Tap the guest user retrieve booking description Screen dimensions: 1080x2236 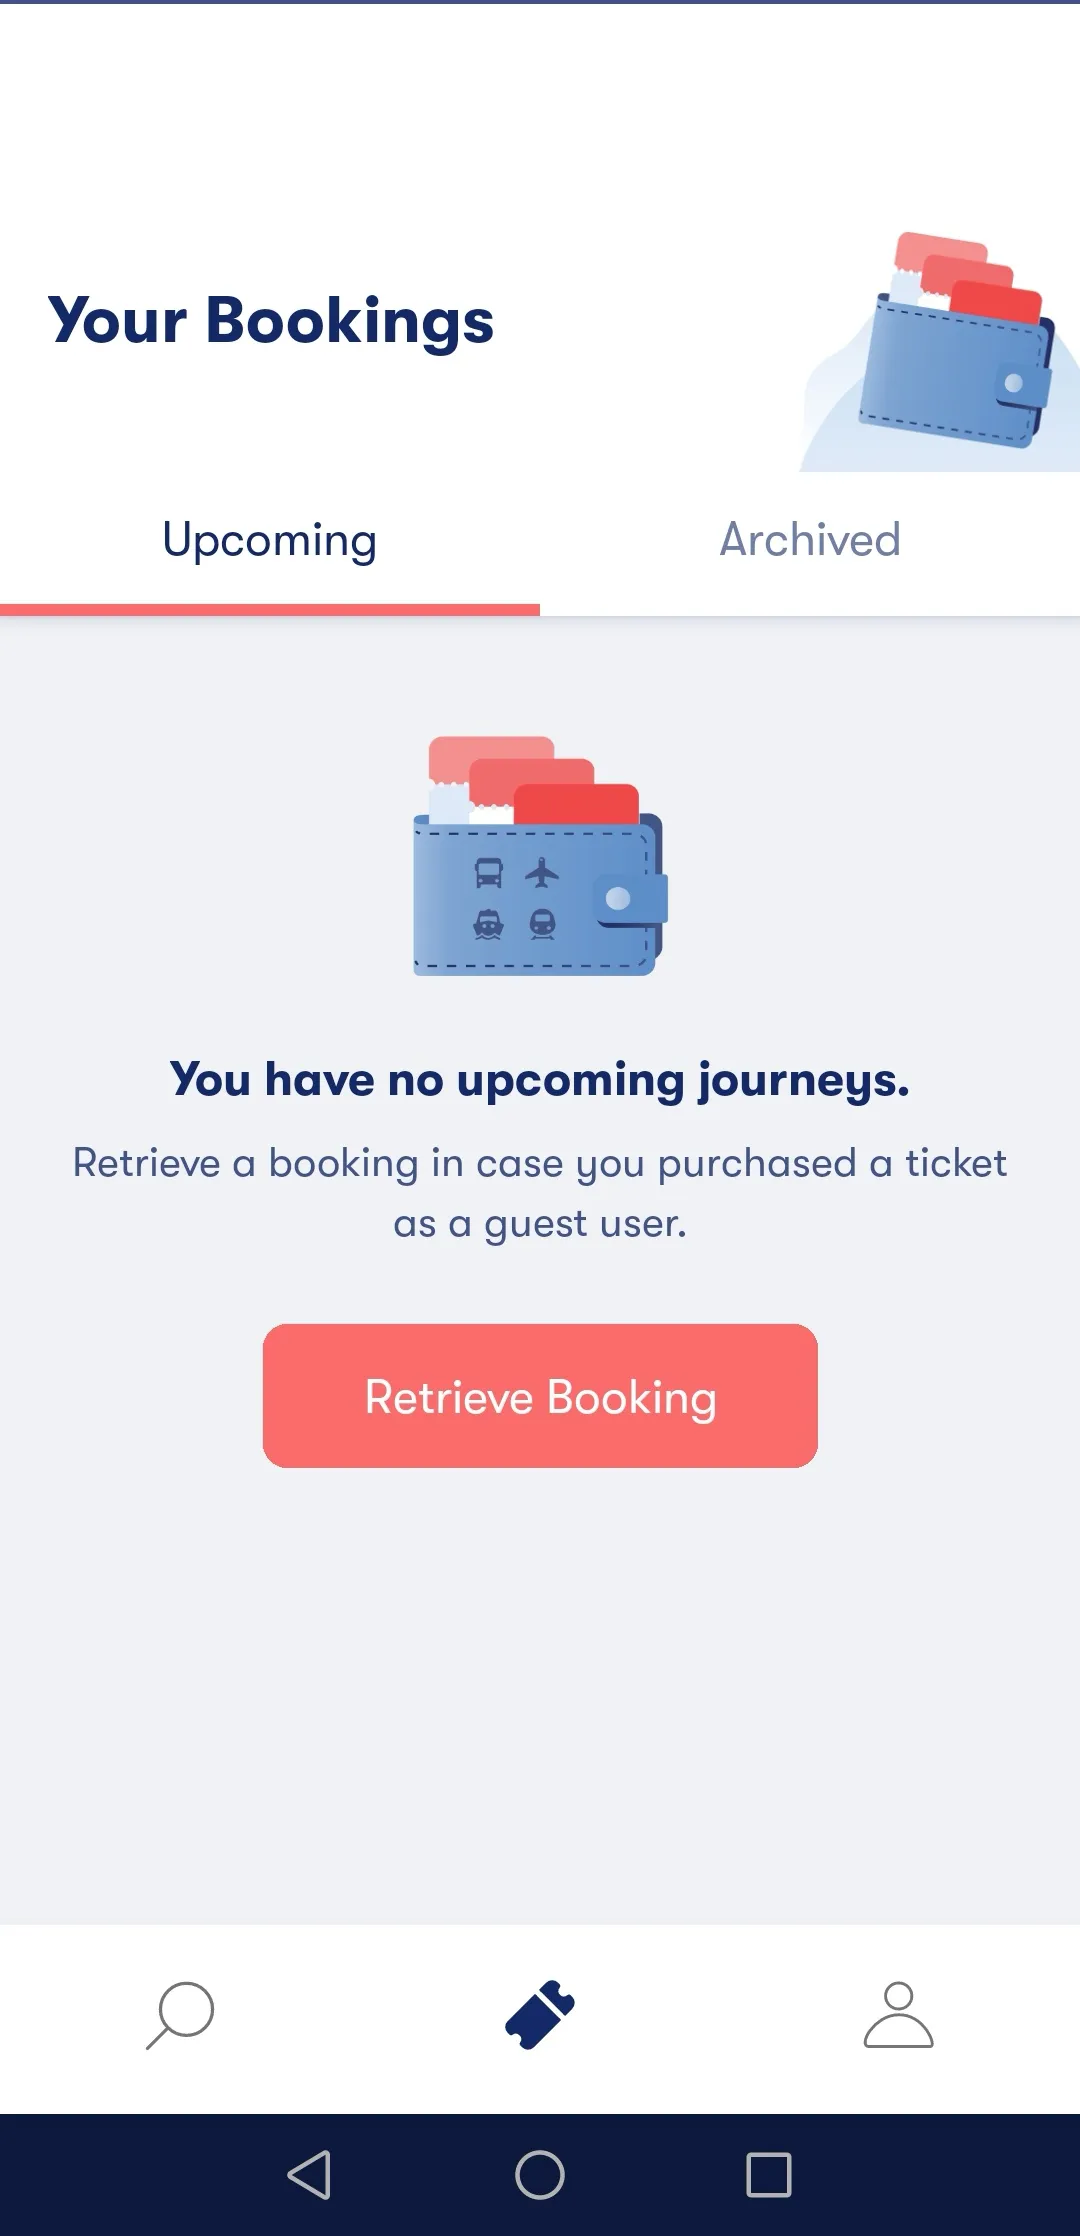click(540, 1193)
